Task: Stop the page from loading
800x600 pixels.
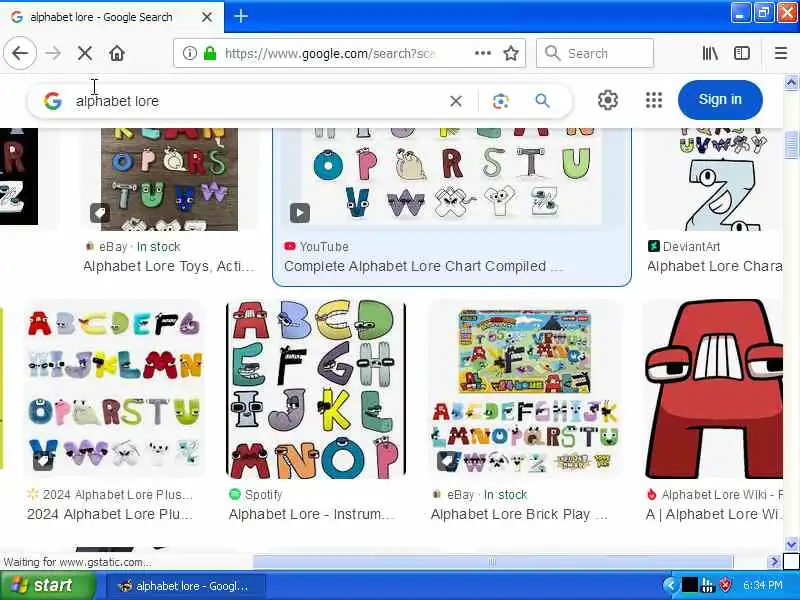Action: click(85, 53)
